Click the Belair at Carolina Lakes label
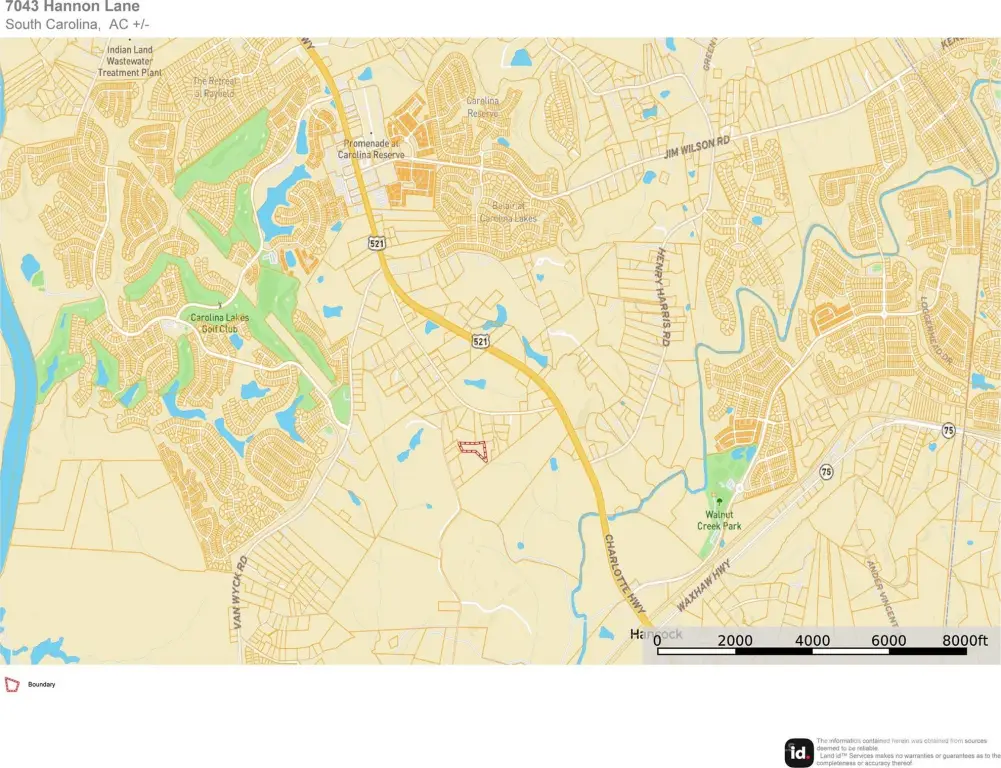 pyautogui.click(x=507, y=212)
